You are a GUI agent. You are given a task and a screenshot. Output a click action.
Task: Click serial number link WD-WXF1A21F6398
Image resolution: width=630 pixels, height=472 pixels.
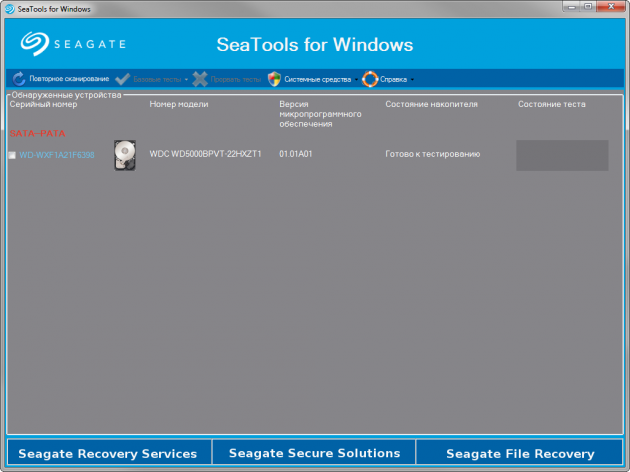pos(57,155)
